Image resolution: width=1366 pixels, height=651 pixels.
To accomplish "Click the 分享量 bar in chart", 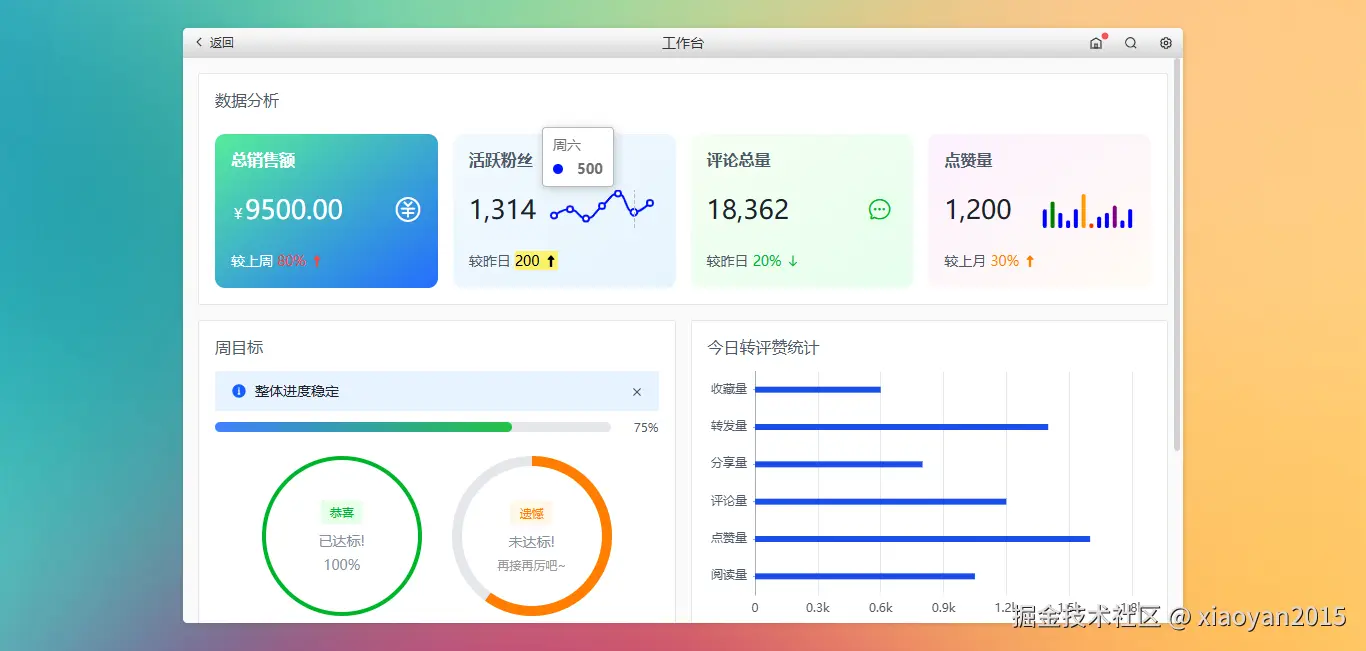I will pyautogui.click(x=839, y=464).
